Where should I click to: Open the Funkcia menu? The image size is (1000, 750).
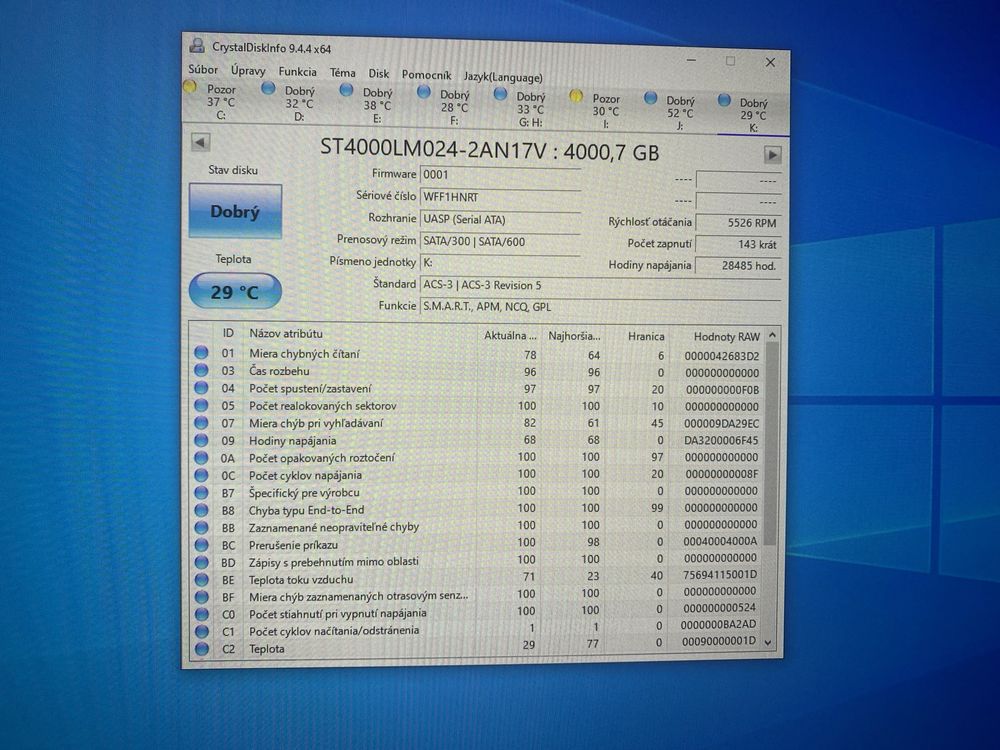pyautogui.click(x=297, y=71)
